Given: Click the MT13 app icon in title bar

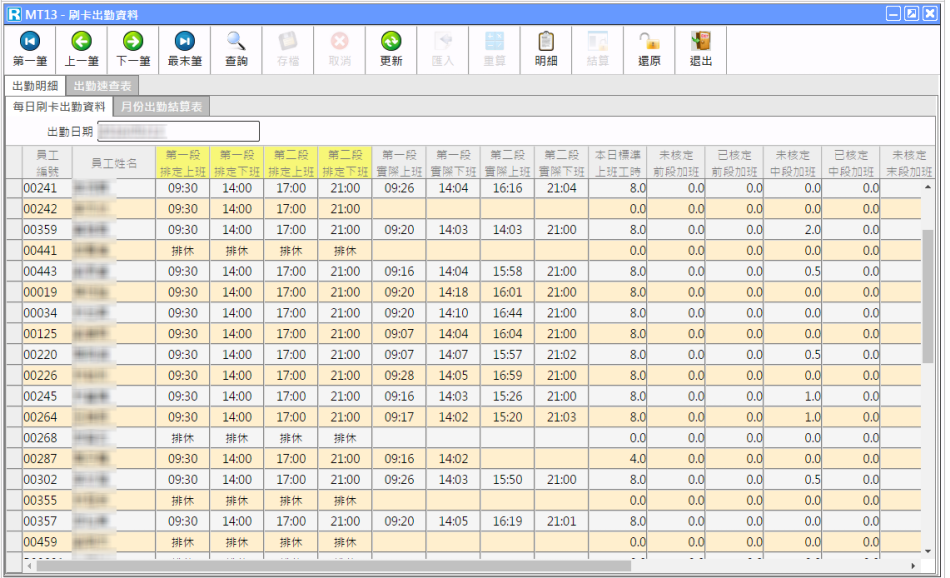Looking at the screenshot, I should point(14,14).
